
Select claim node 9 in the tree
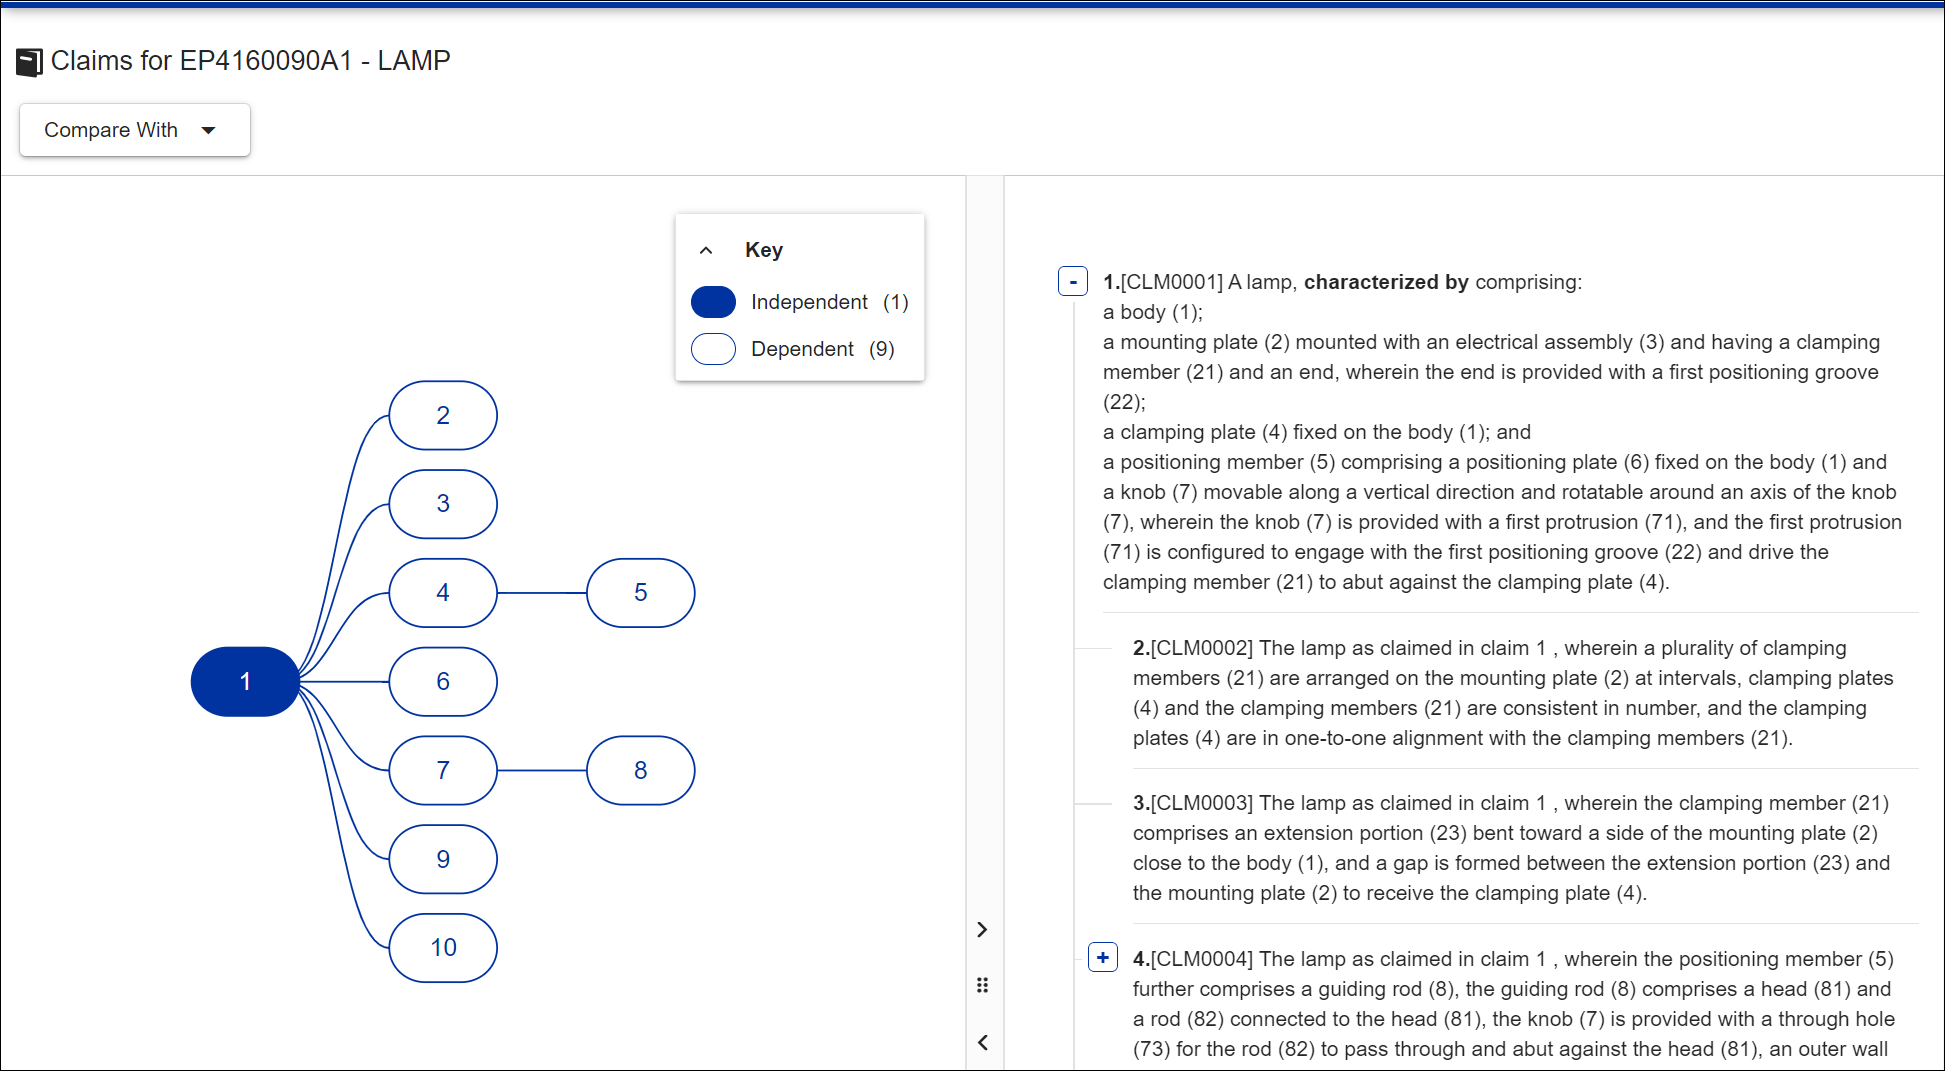(x=443, y=859)
